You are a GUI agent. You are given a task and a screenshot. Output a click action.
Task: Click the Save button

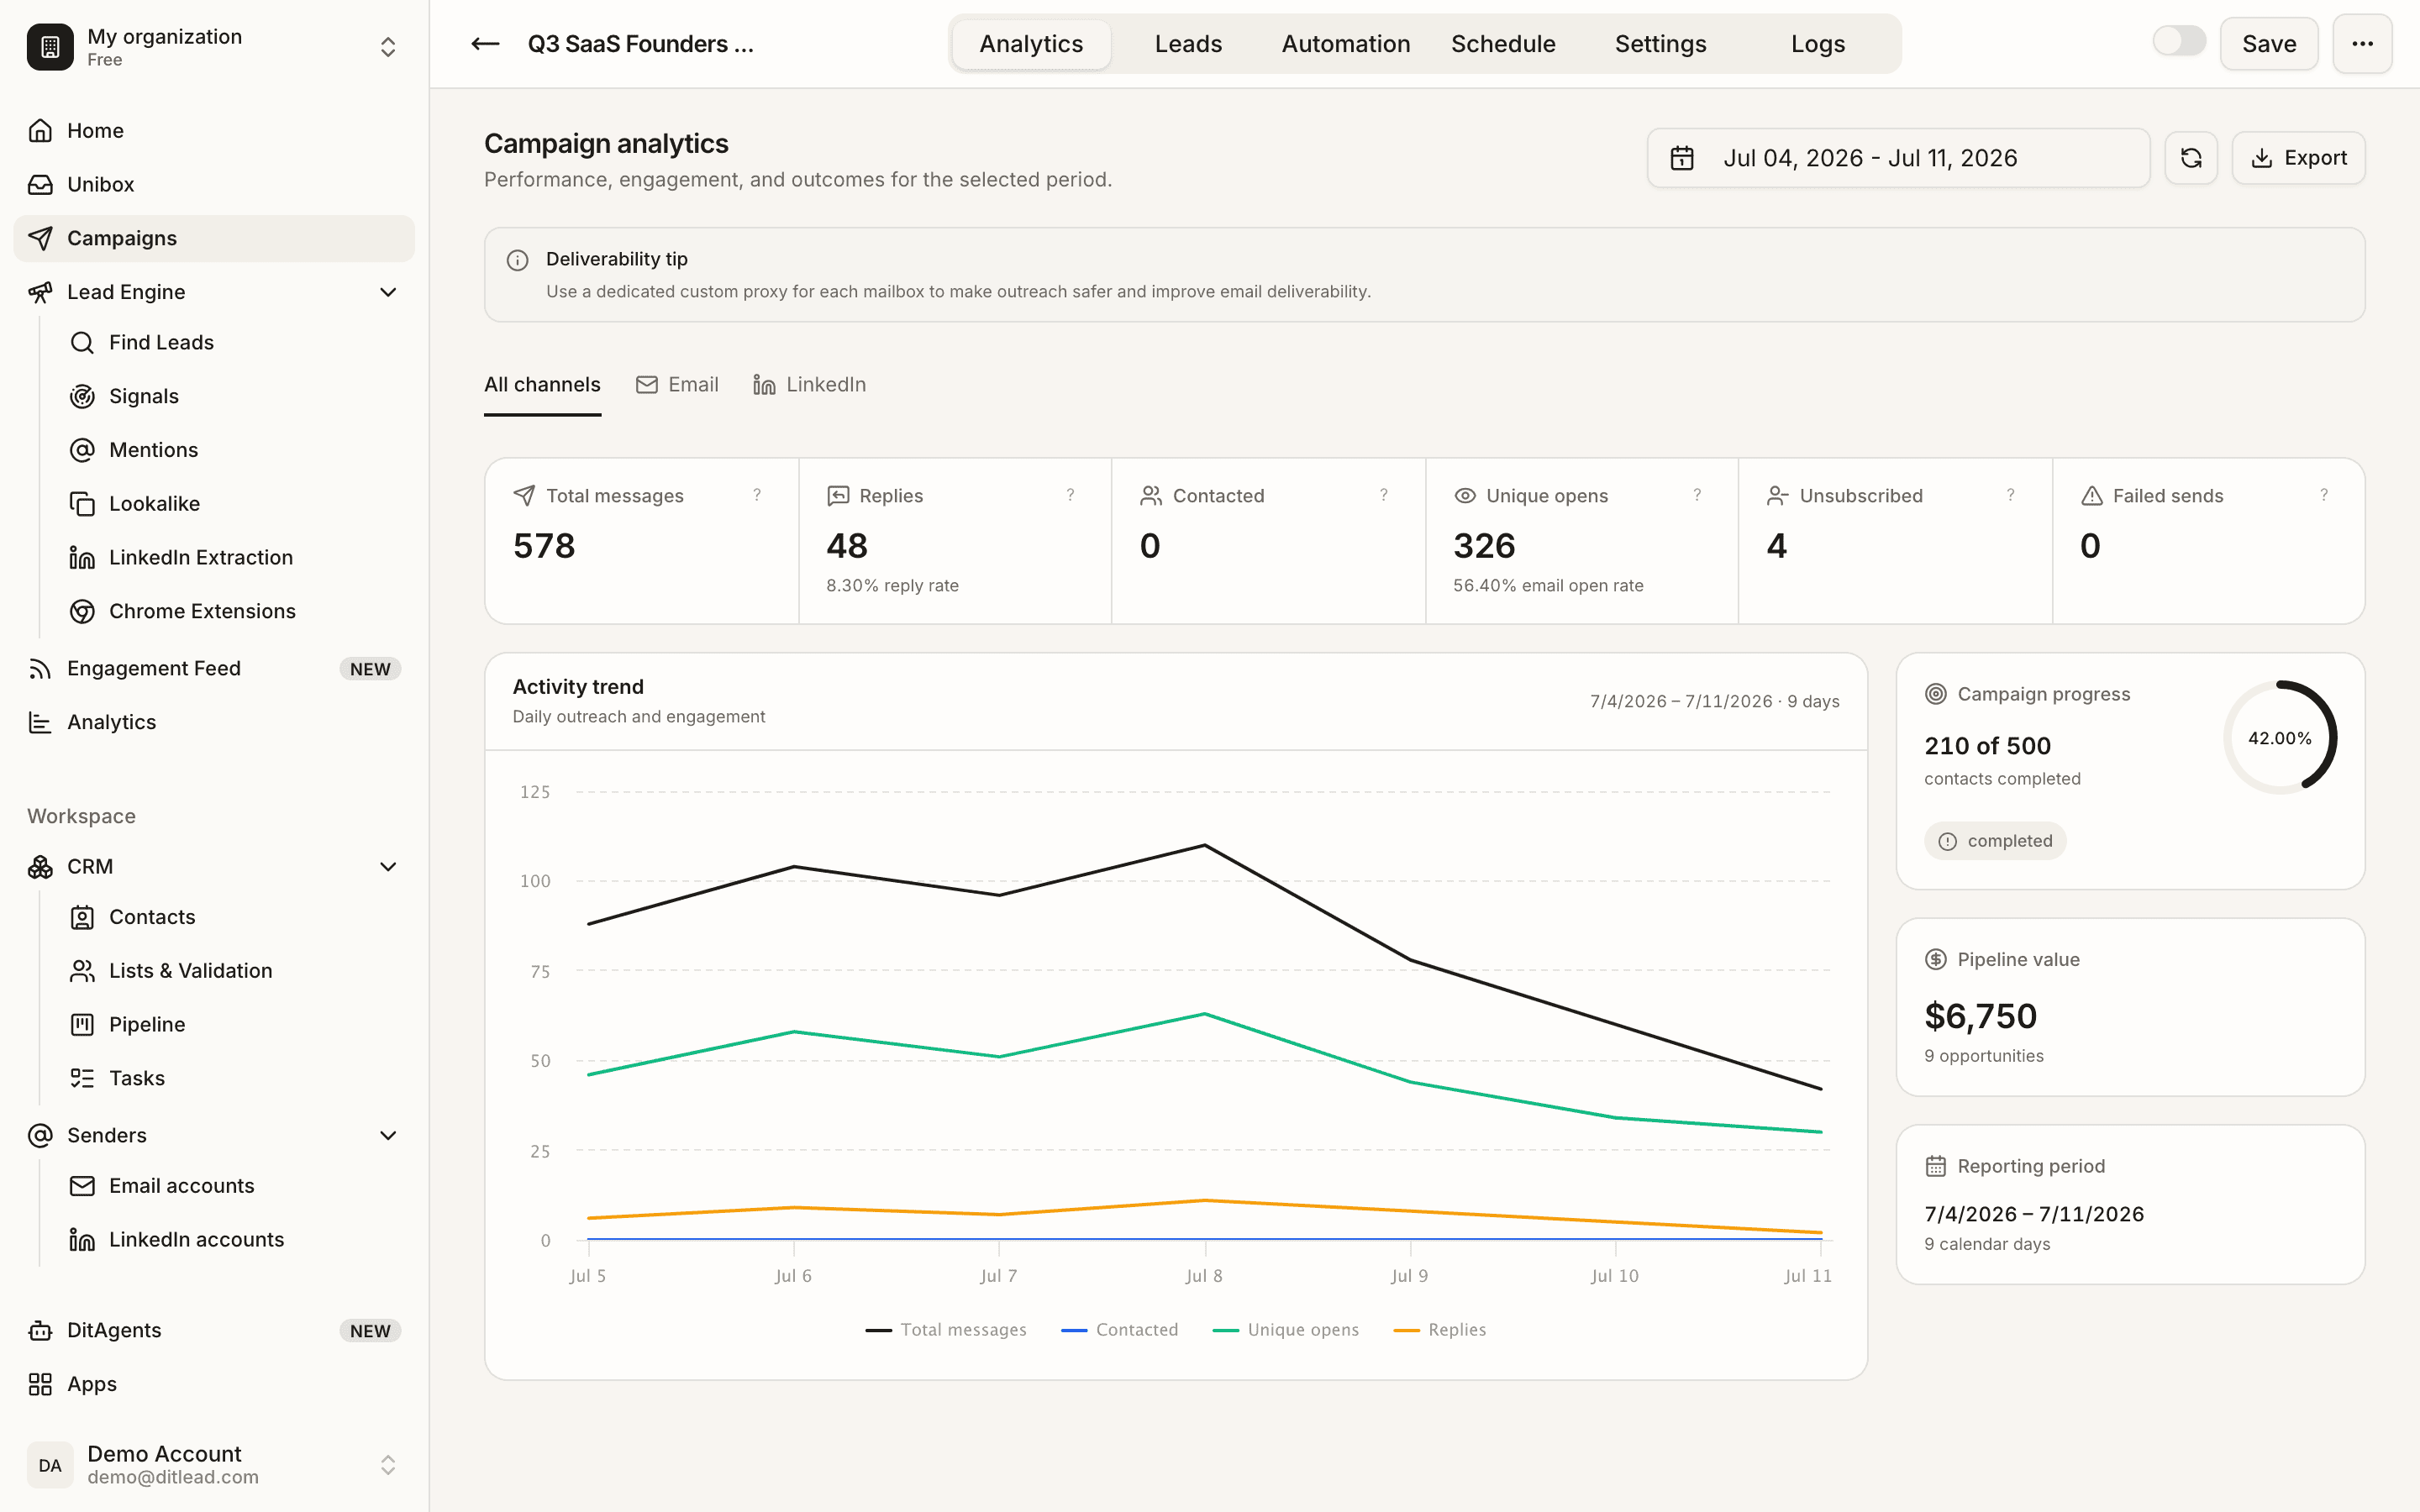2269,44
